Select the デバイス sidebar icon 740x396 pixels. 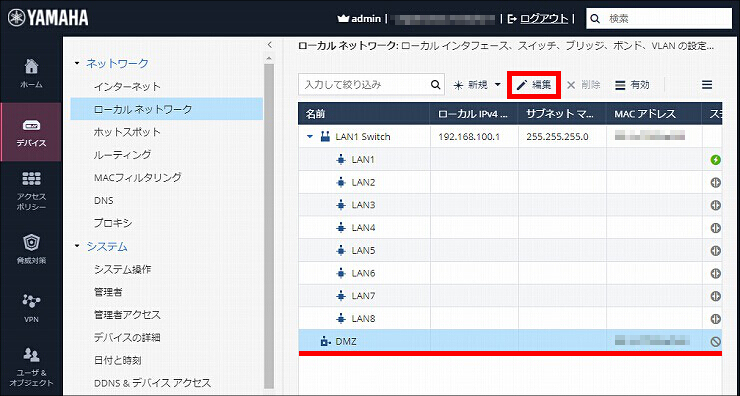(31, 132)
